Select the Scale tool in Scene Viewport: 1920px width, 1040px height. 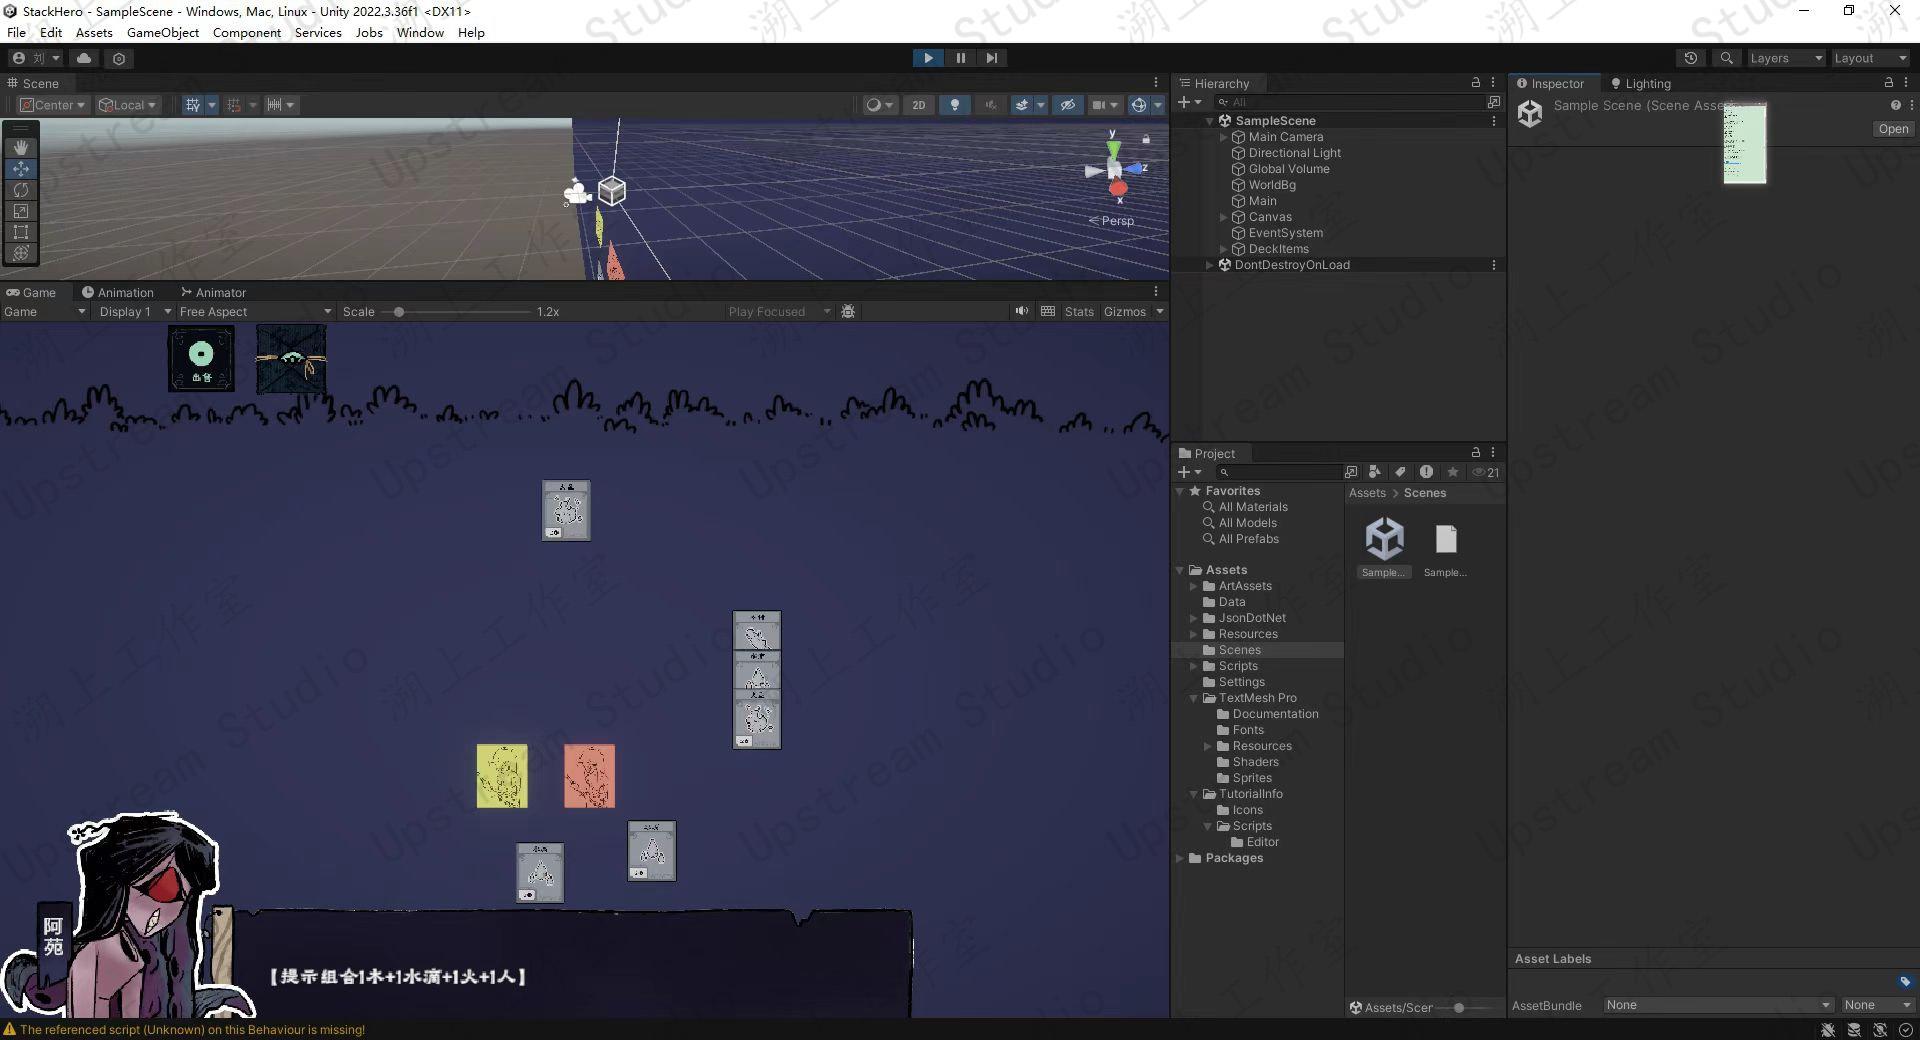[21, 211]
